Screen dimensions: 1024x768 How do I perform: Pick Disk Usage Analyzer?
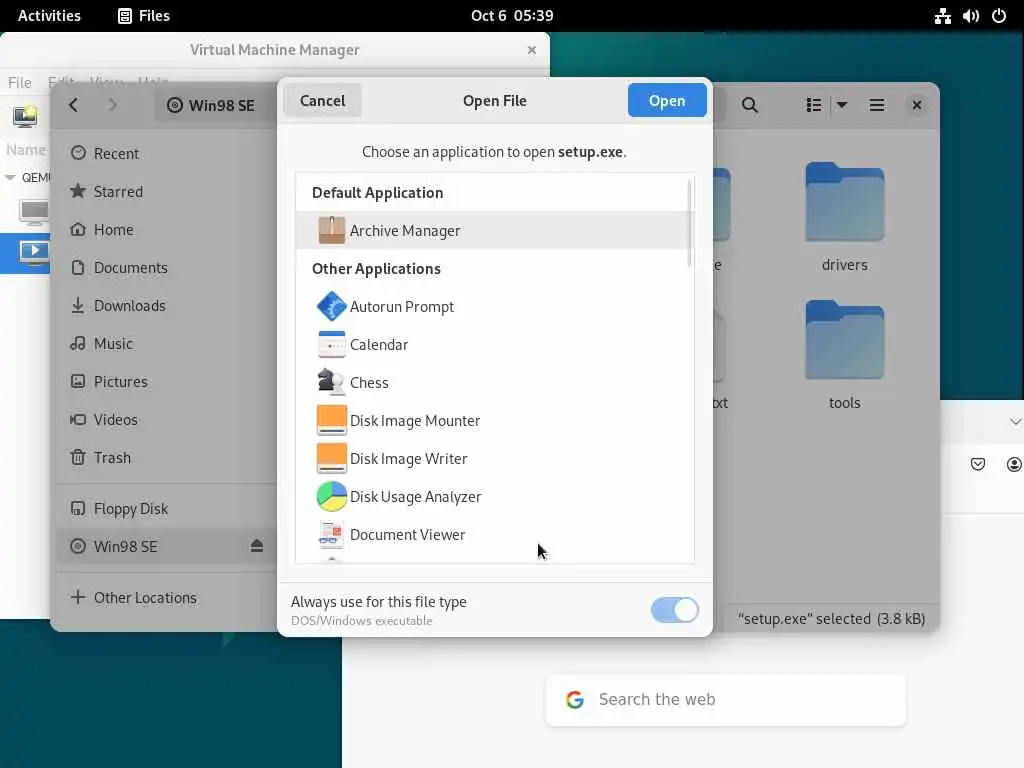point(493,496)
